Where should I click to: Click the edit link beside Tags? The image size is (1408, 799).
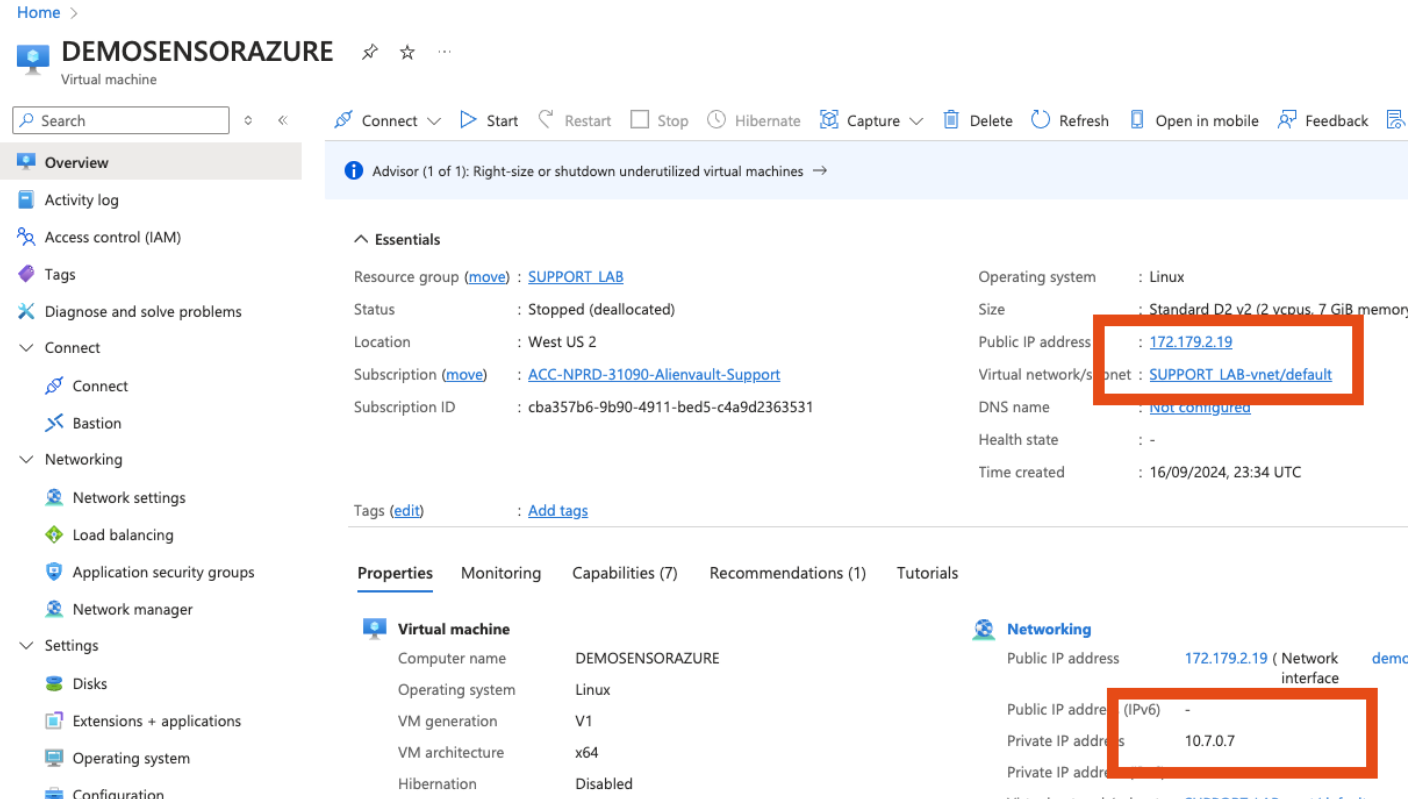pos(407,511)
